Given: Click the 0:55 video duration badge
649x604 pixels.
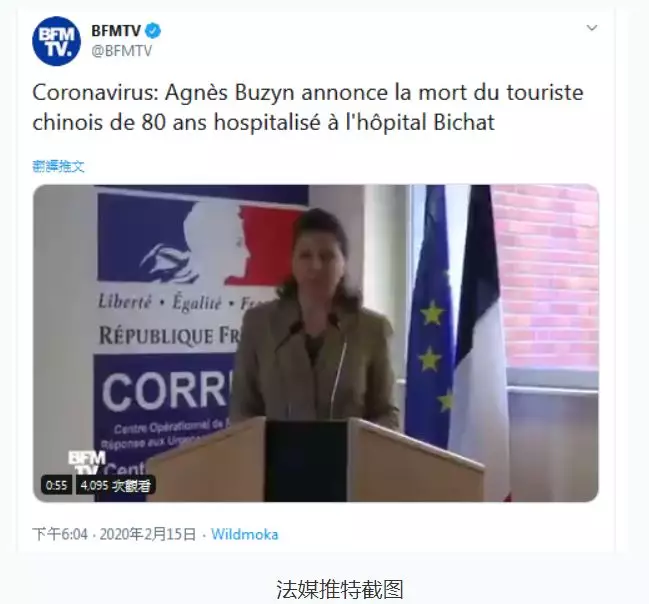Looking at the screenshot, I should (56, 485).
